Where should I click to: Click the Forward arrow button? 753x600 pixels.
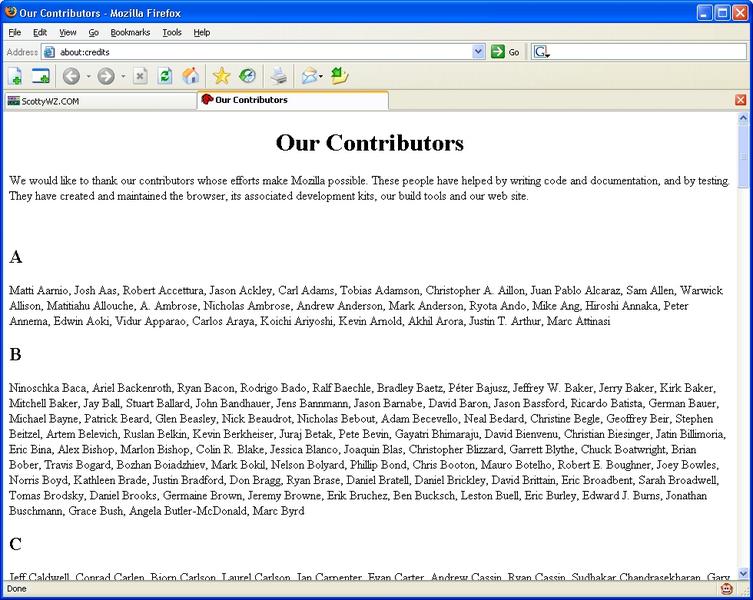pyautogui.click(x=106, y=76)
